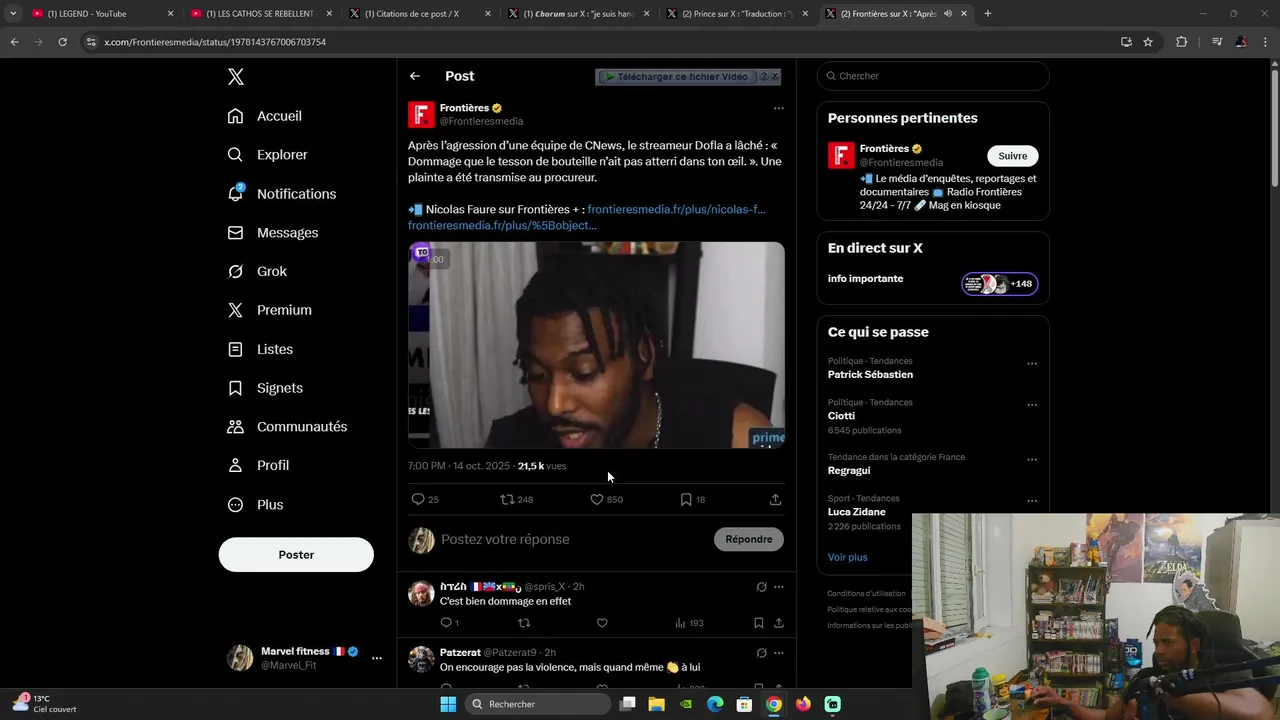Open Chrome extensions puzzle icon
The height and width of the screenshot is (720, 1280).
pos(1182,42)
